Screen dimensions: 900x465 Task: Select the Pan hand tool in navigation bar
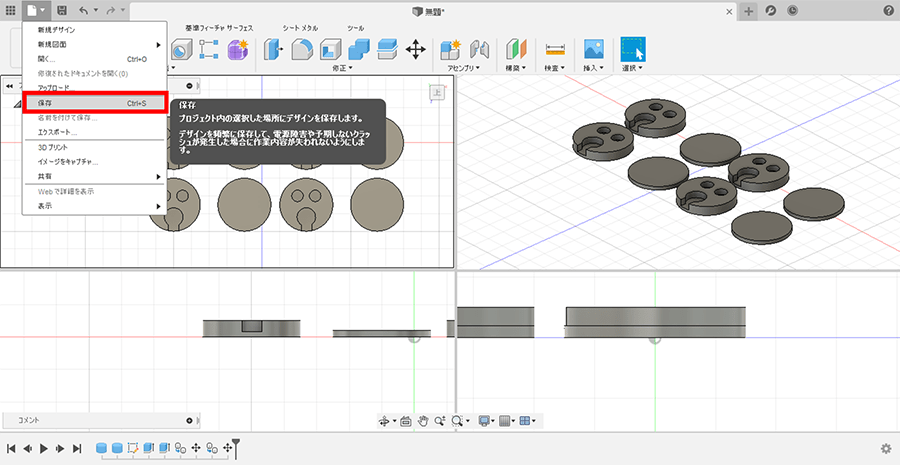pyautogui.click(x=423, y=421)
